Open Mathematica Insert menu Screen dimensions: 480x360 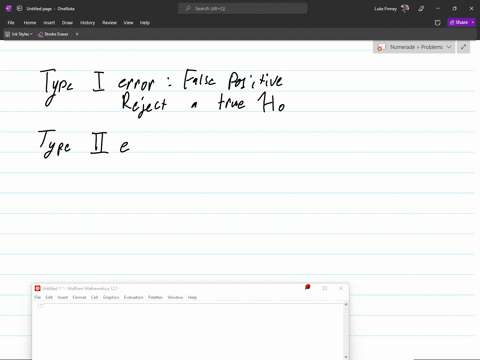pyautogui.click(x=63, y=297)
